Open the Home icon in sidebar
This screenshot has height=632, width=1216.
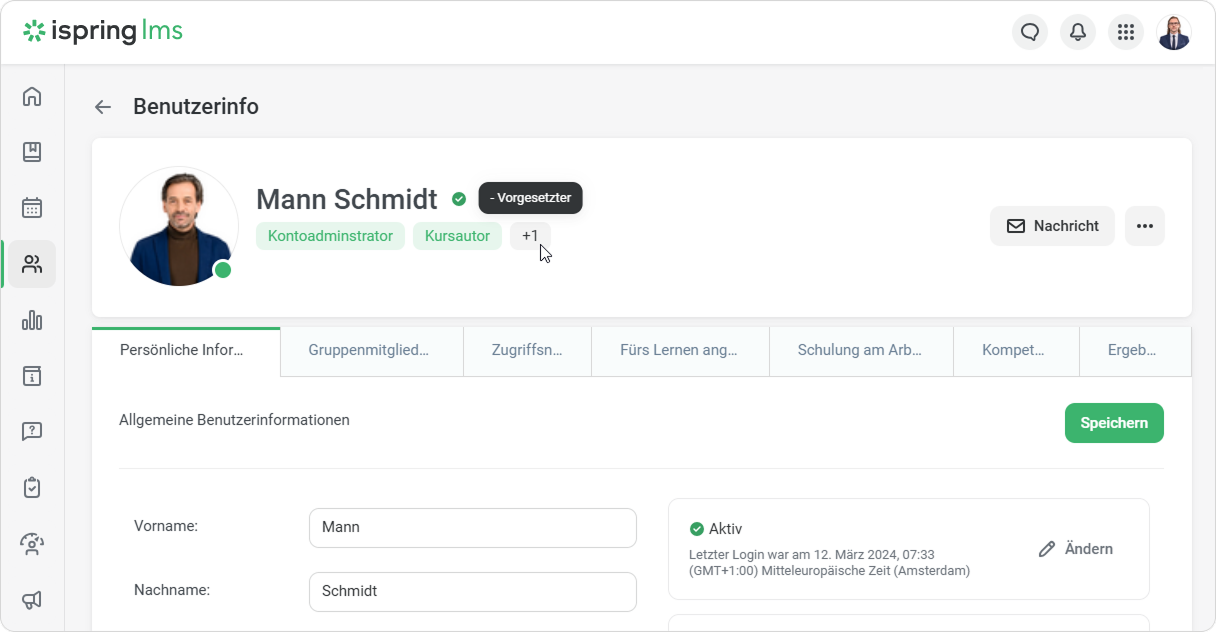32,96
